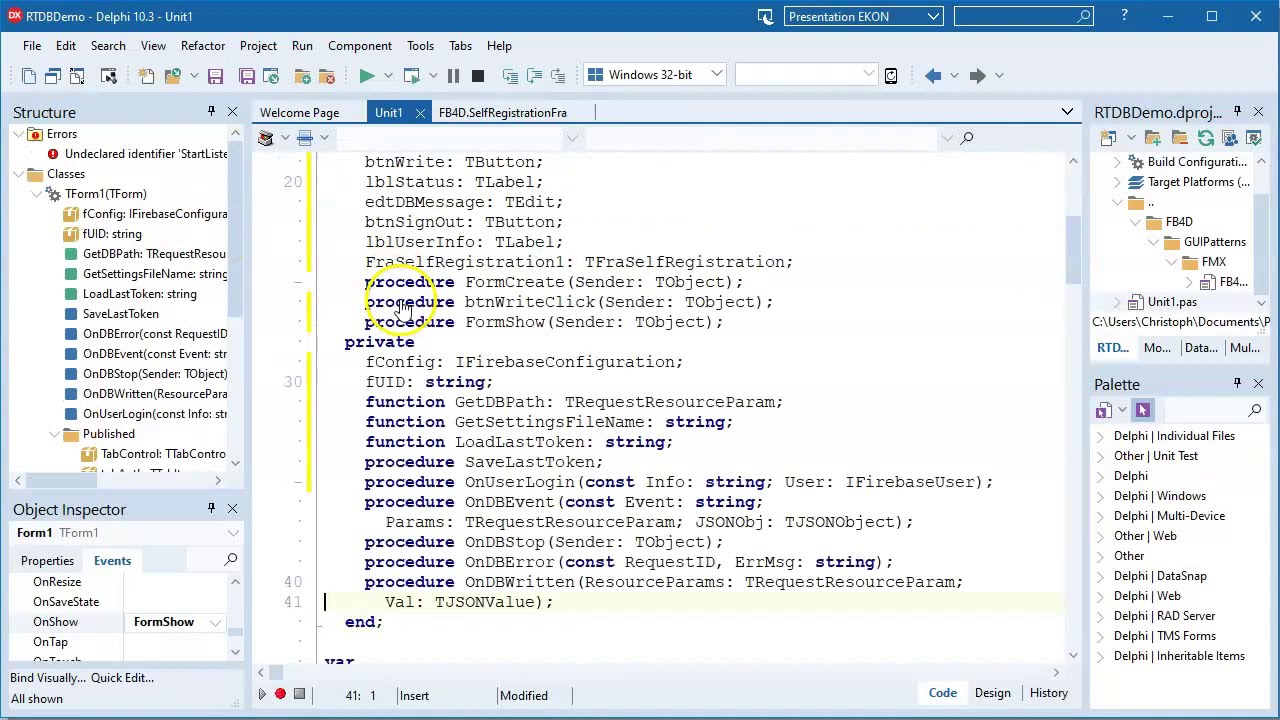Open the Refactor menu
The image size is (1280, 720).
[x=203, y=46]
